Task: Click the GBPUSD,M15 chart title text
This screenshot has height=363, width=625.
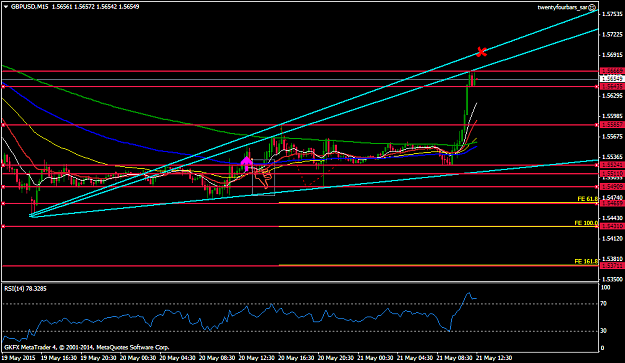Action: coord(29,7)
